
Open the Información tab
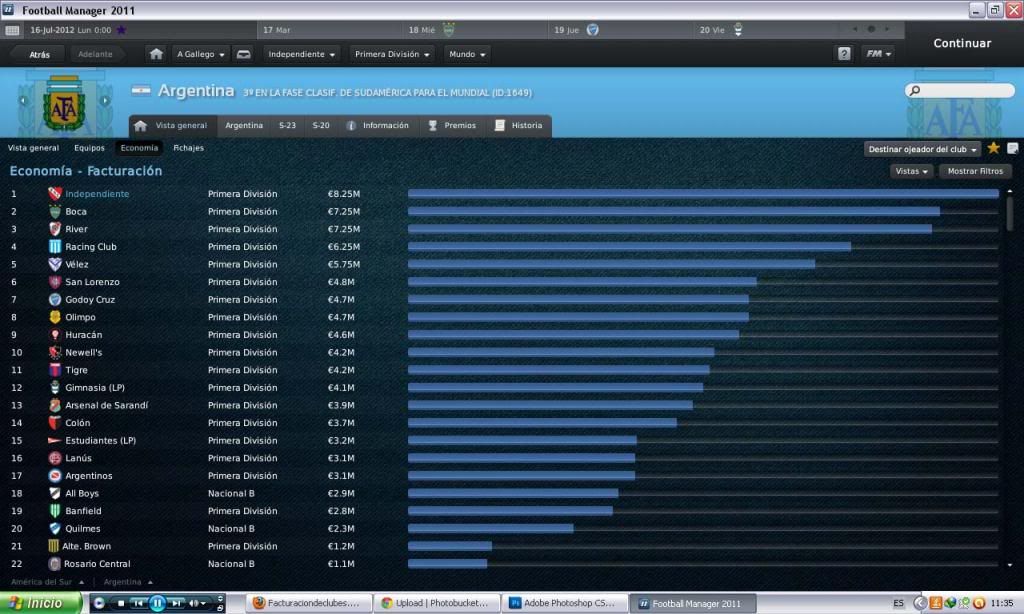pos(377,125)
